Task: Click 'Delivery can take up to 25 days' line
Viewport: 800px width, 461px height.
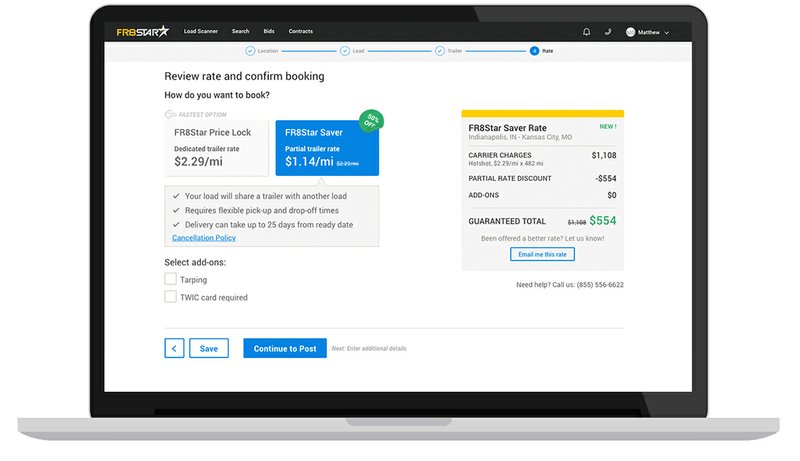Action: click(269, 224)
